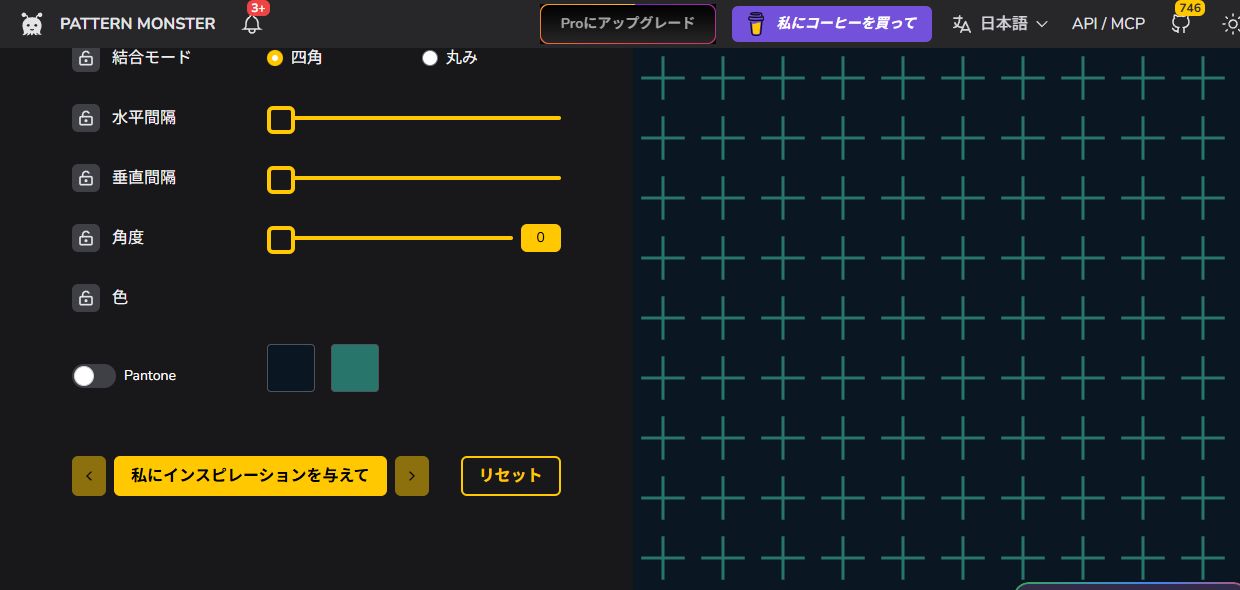1240x590 pixels.
Task: Enable the Pantone toggle
Action: [94, 375]
